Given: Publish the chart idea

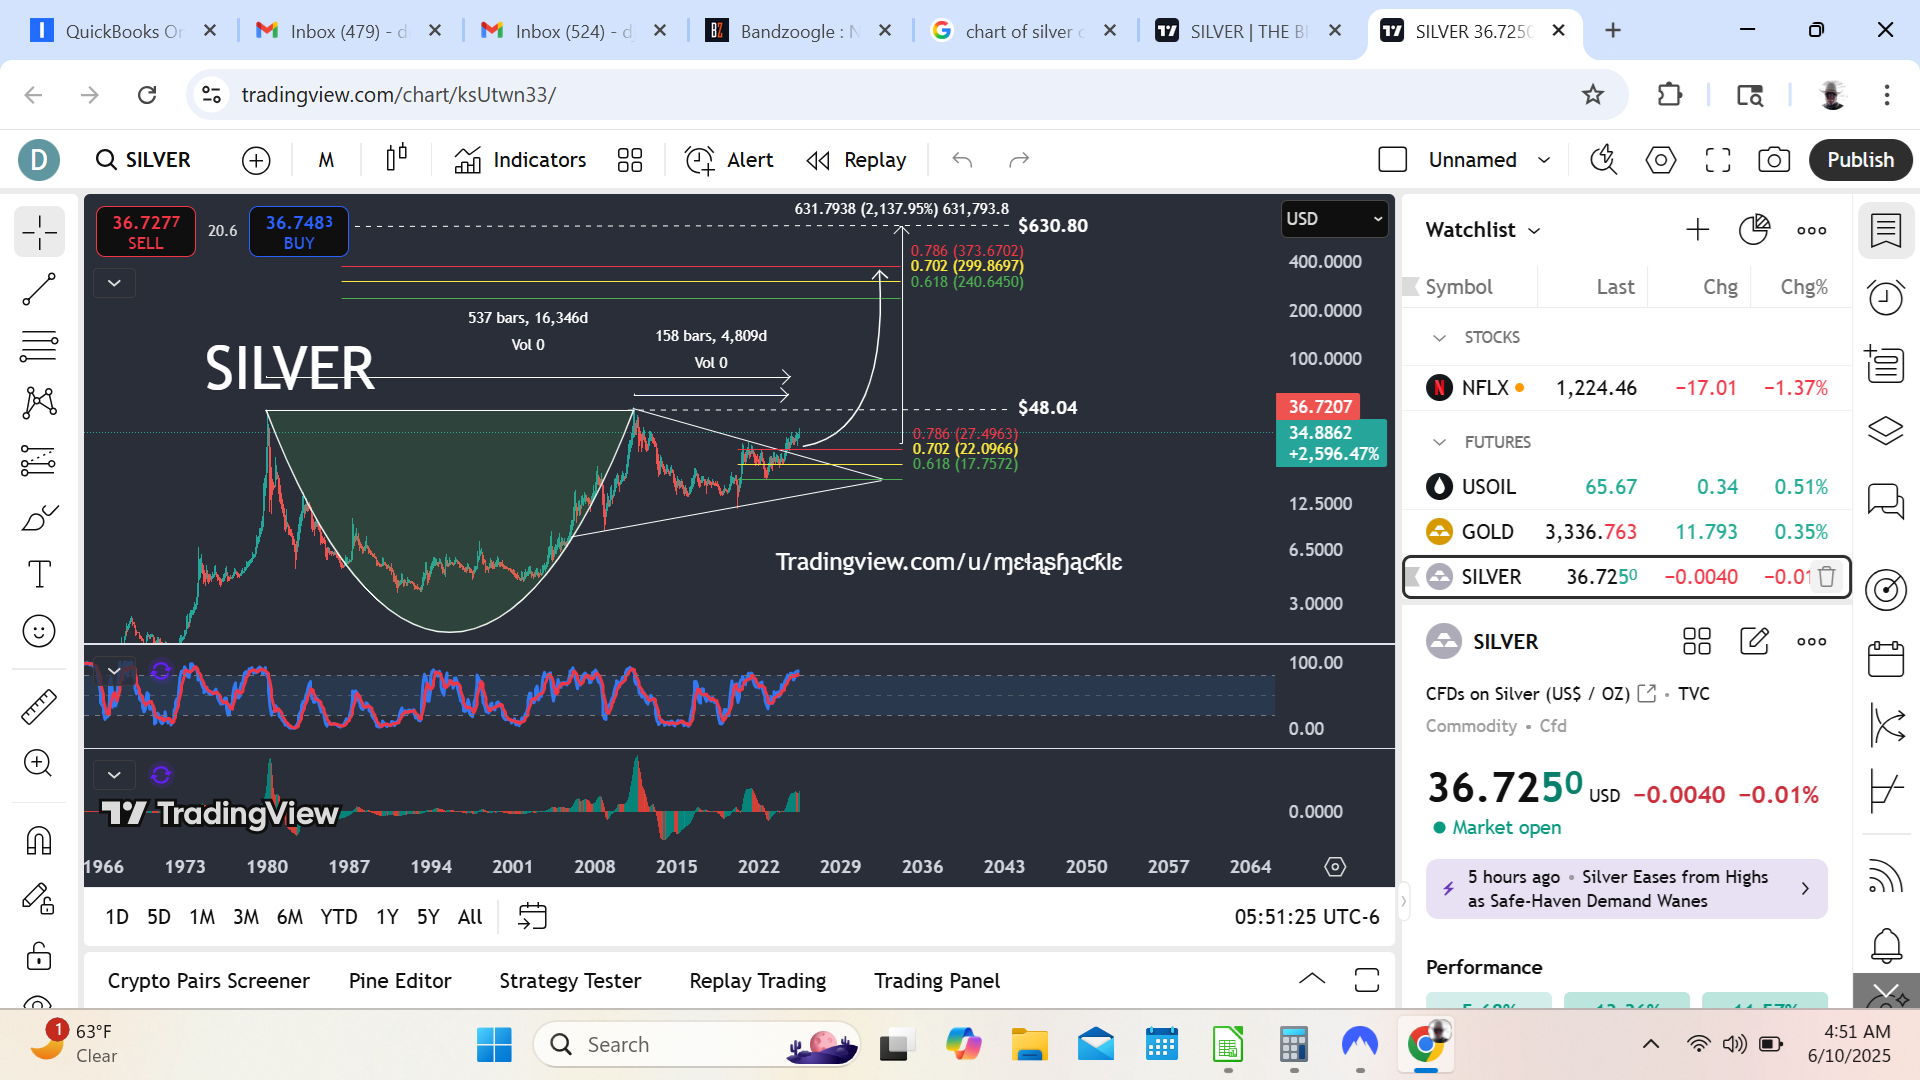Looking at the screenshot, I should click(x=1860, y=160).
